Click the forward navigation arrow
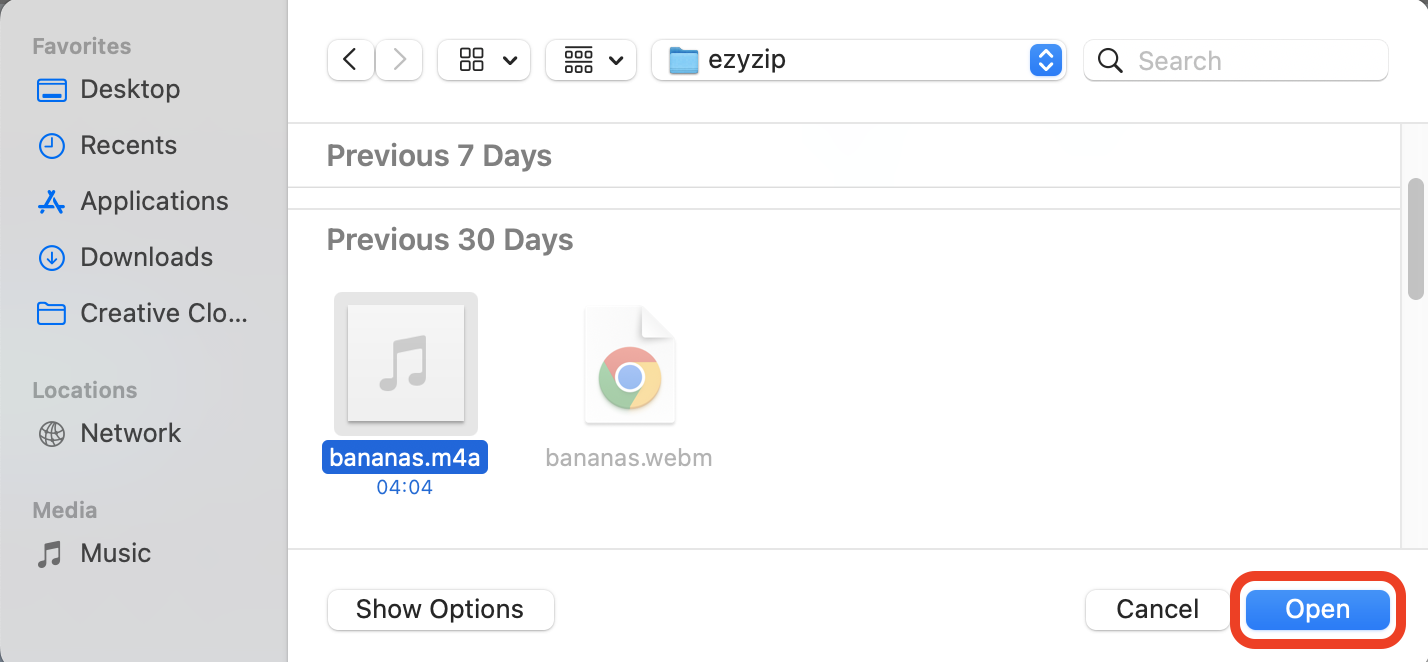Image resolution: width=1428 pixels, height=662 pixels. [398, 59]
